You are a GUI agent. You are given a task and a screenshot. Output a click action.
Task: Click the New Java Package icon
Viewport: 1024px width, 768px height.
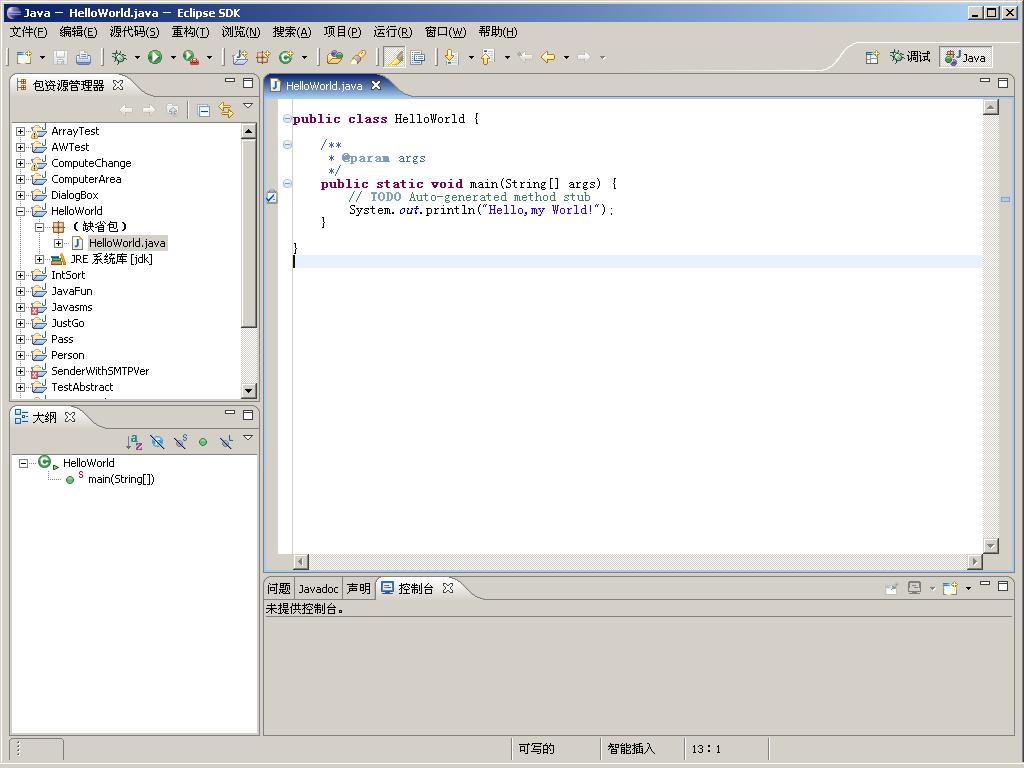pyautogui.click(x=263, y=58)
